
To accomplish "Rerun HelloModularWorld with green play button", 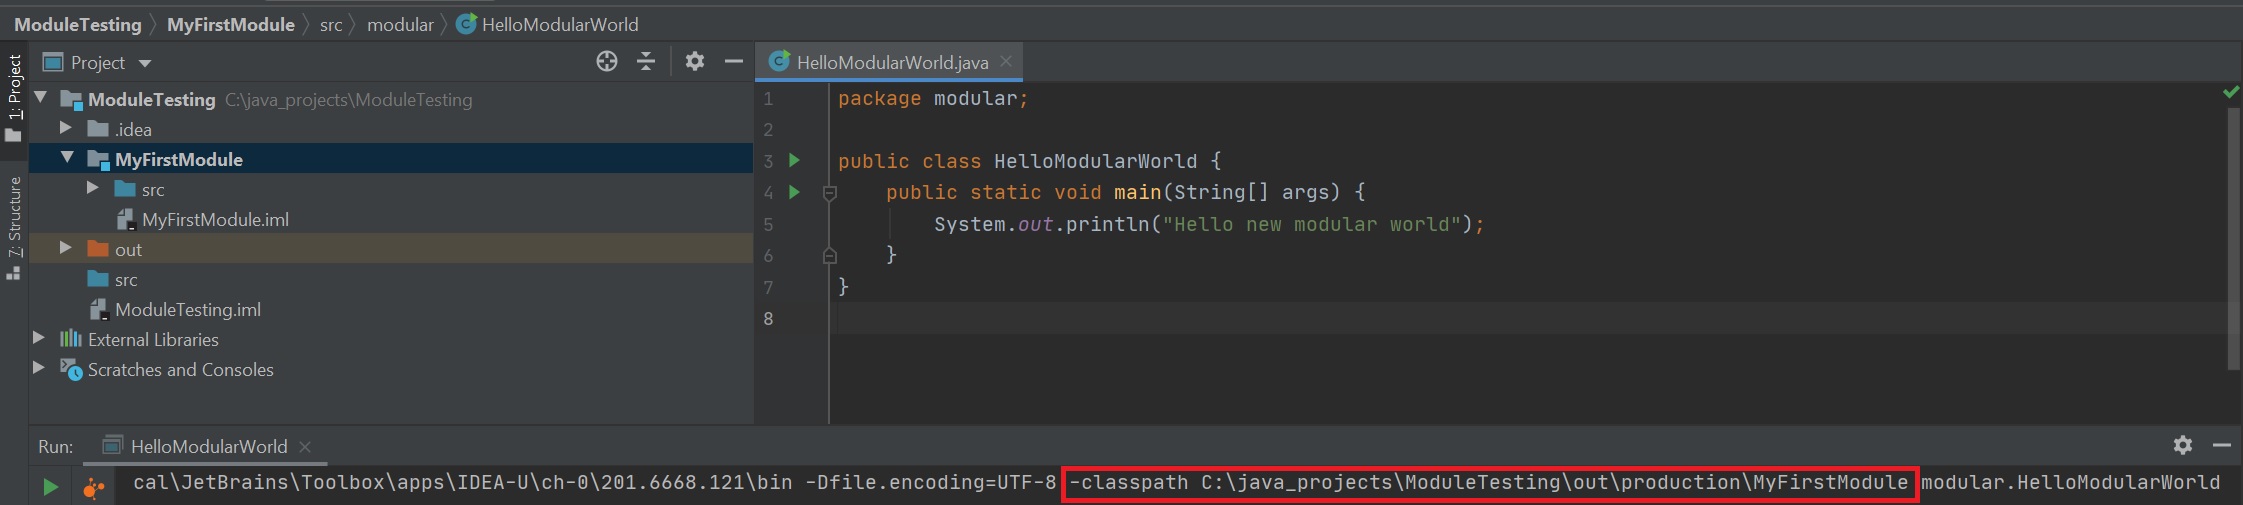I will tap(50, 487).
